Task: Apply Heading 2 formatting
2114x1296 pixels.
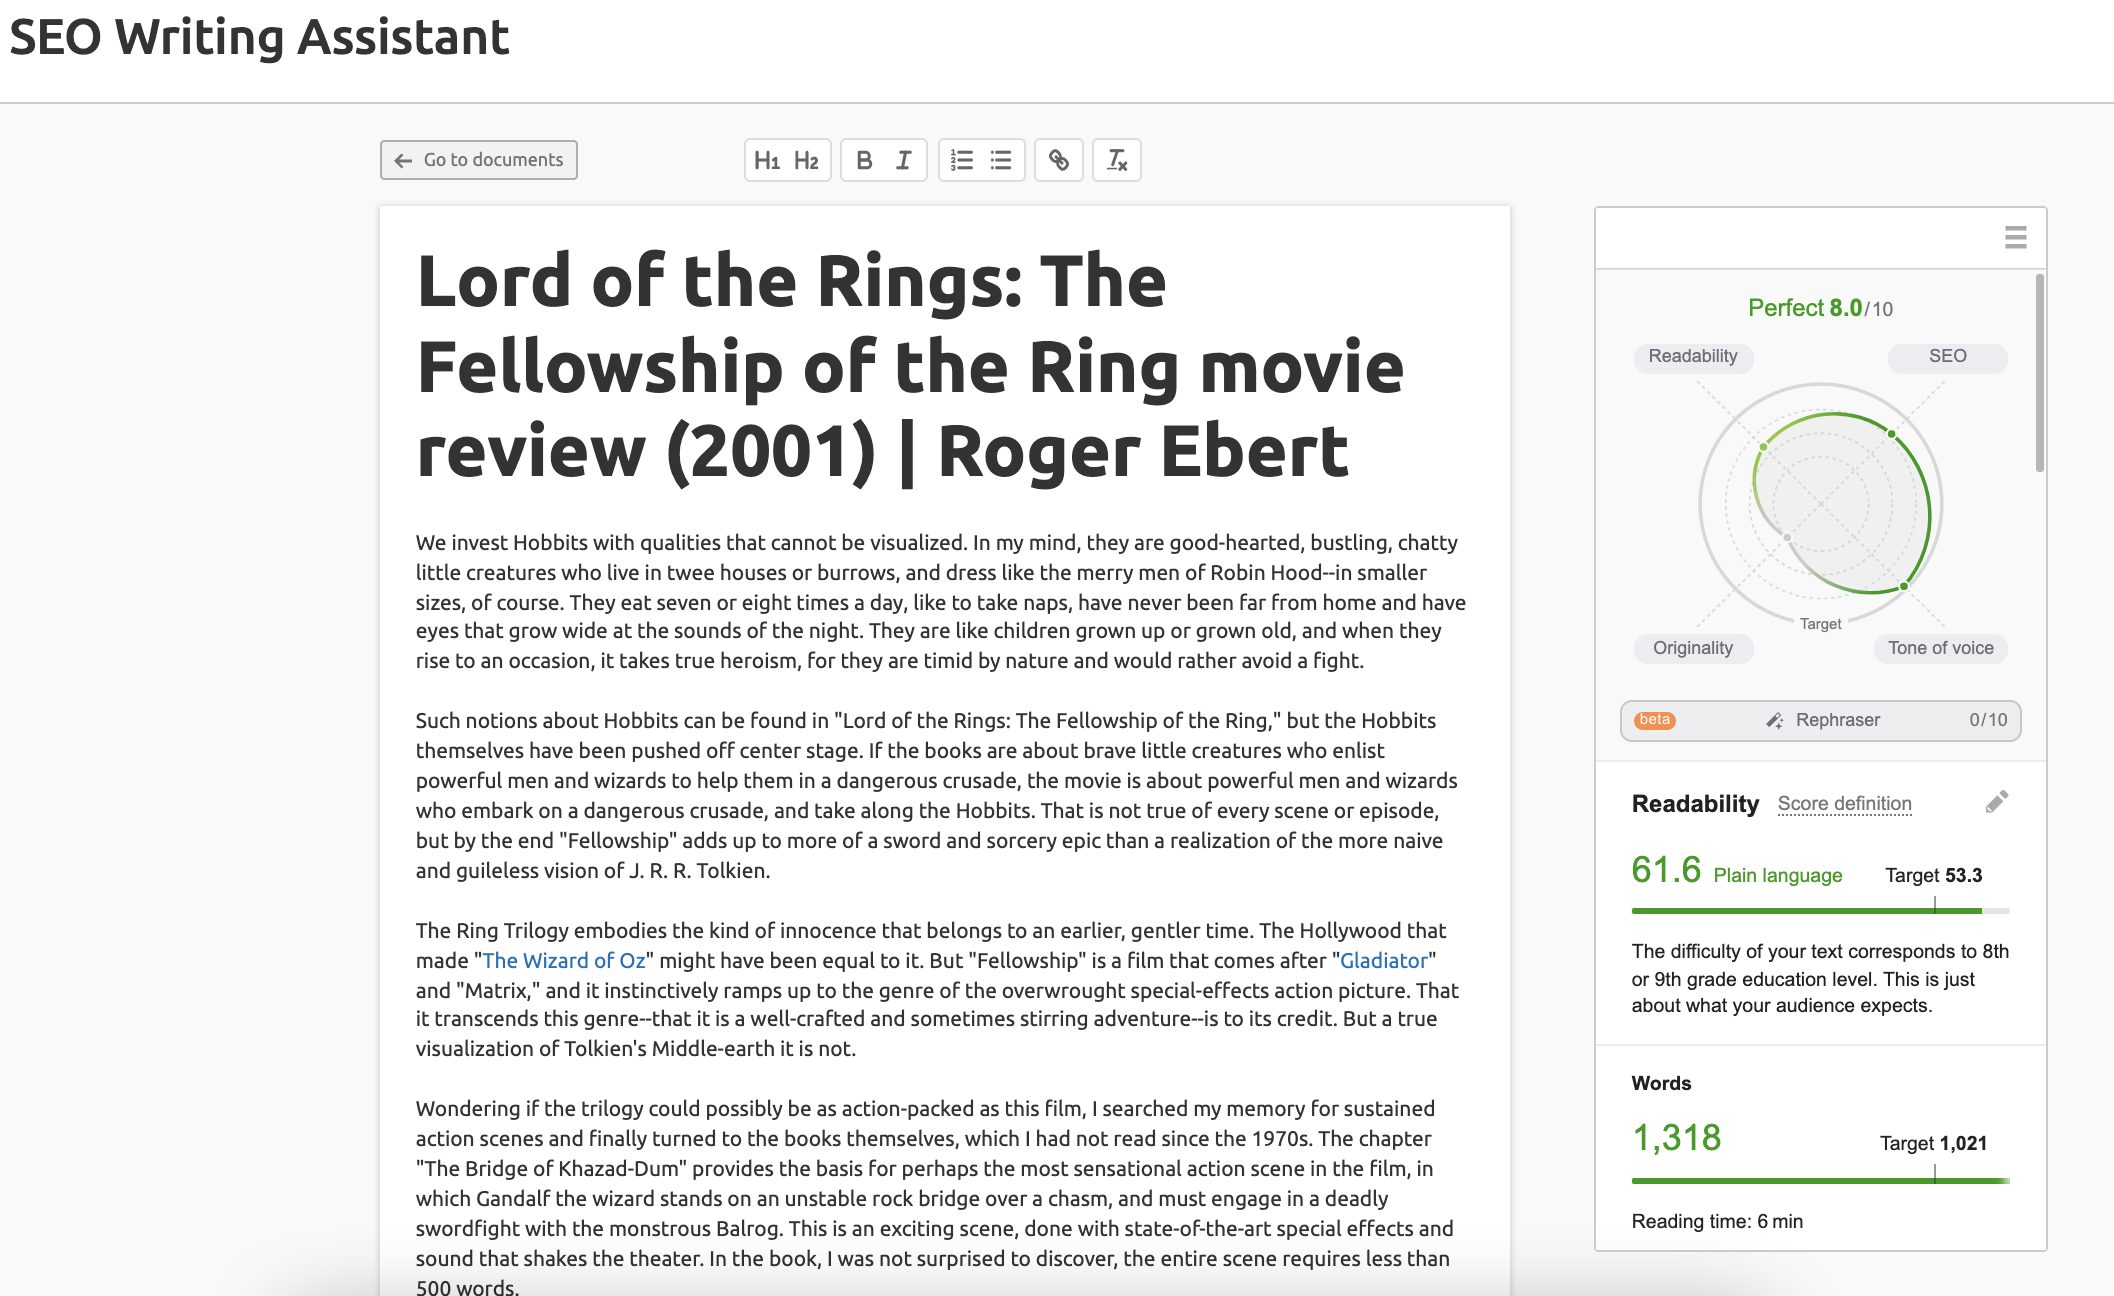Action: click(807, 160)
